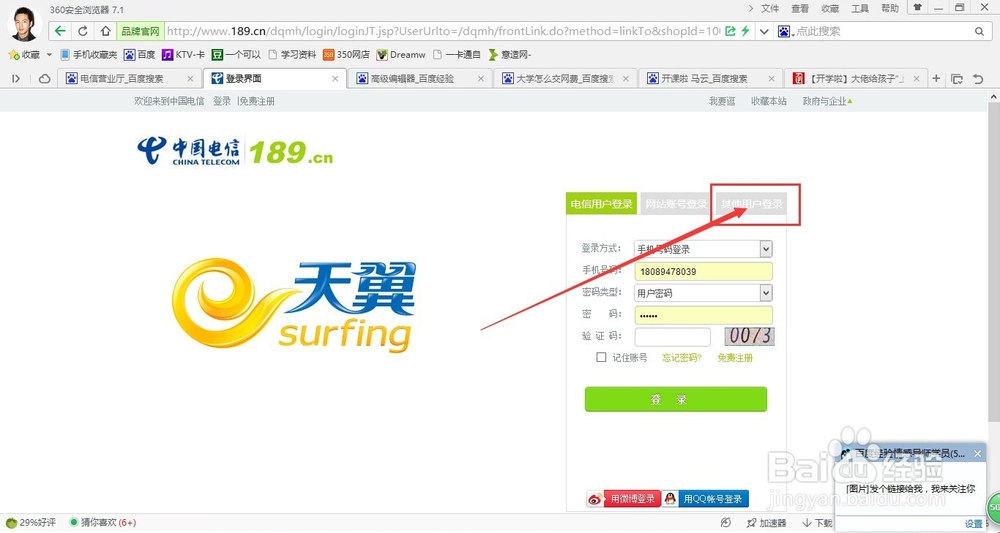This screenshot has width=1000, height=533.
Task: Refresh the 0073 captcha image
Action: 749,336
